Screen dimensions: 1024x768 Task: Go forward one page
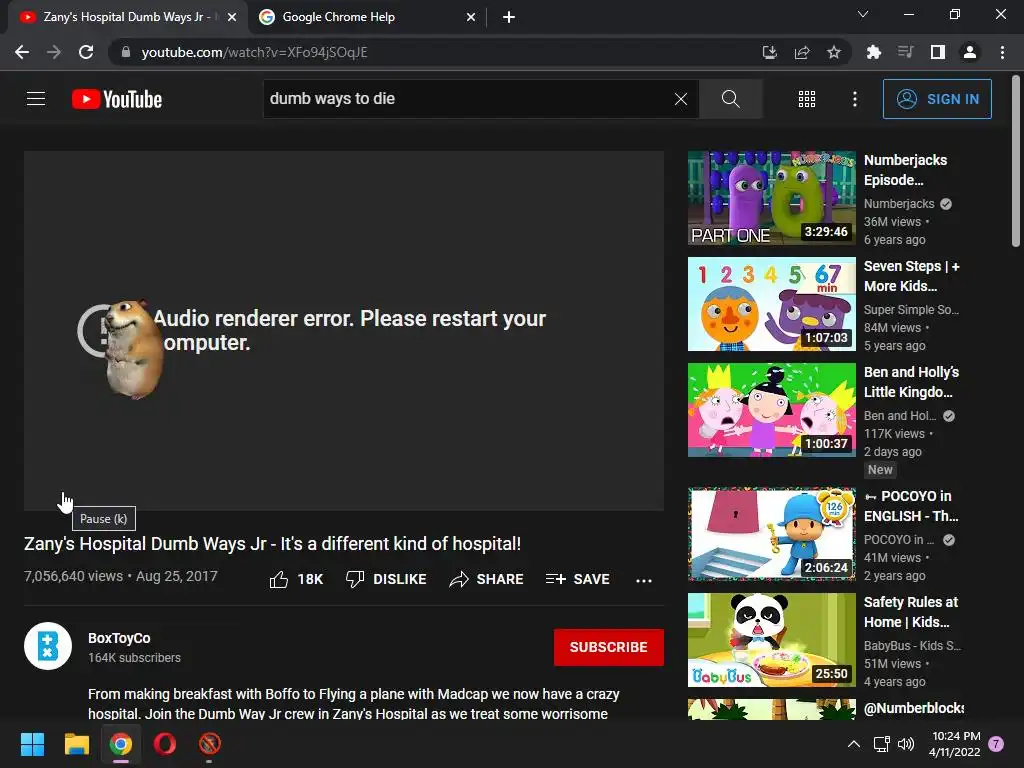[x=54, y=52]
